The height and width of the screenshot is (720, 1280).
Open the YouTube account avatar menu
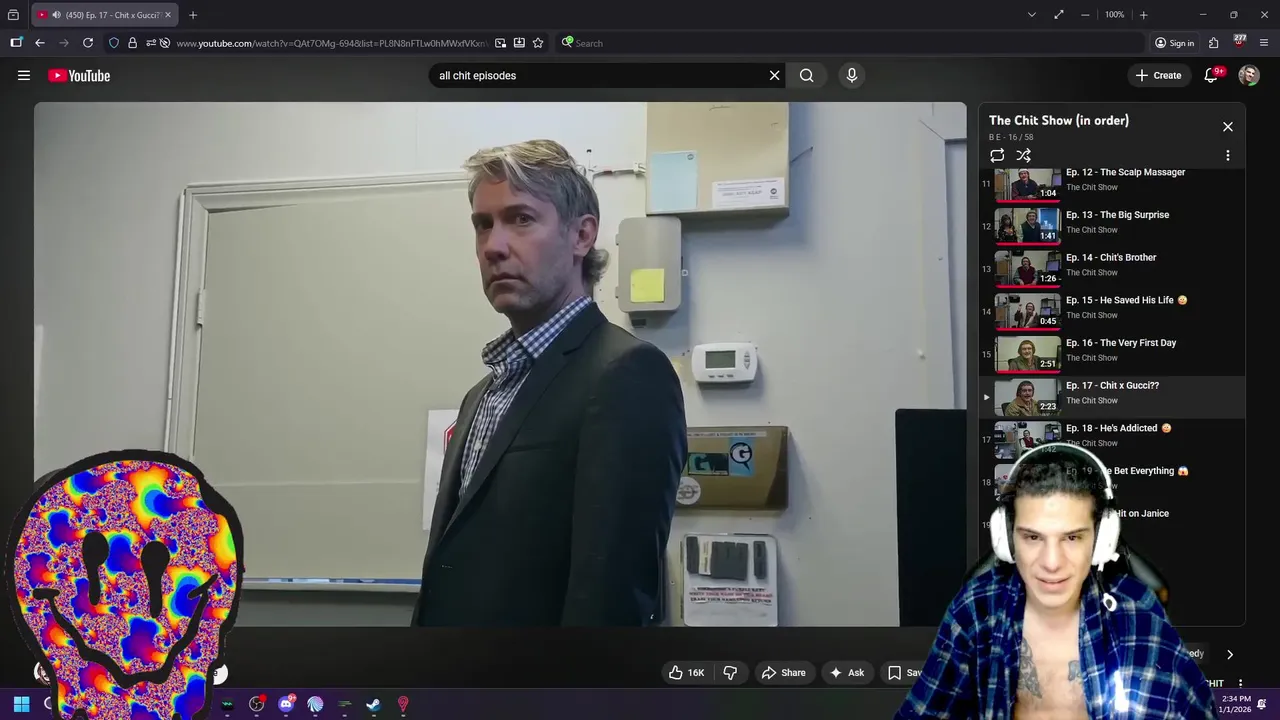pos(1249,75)
